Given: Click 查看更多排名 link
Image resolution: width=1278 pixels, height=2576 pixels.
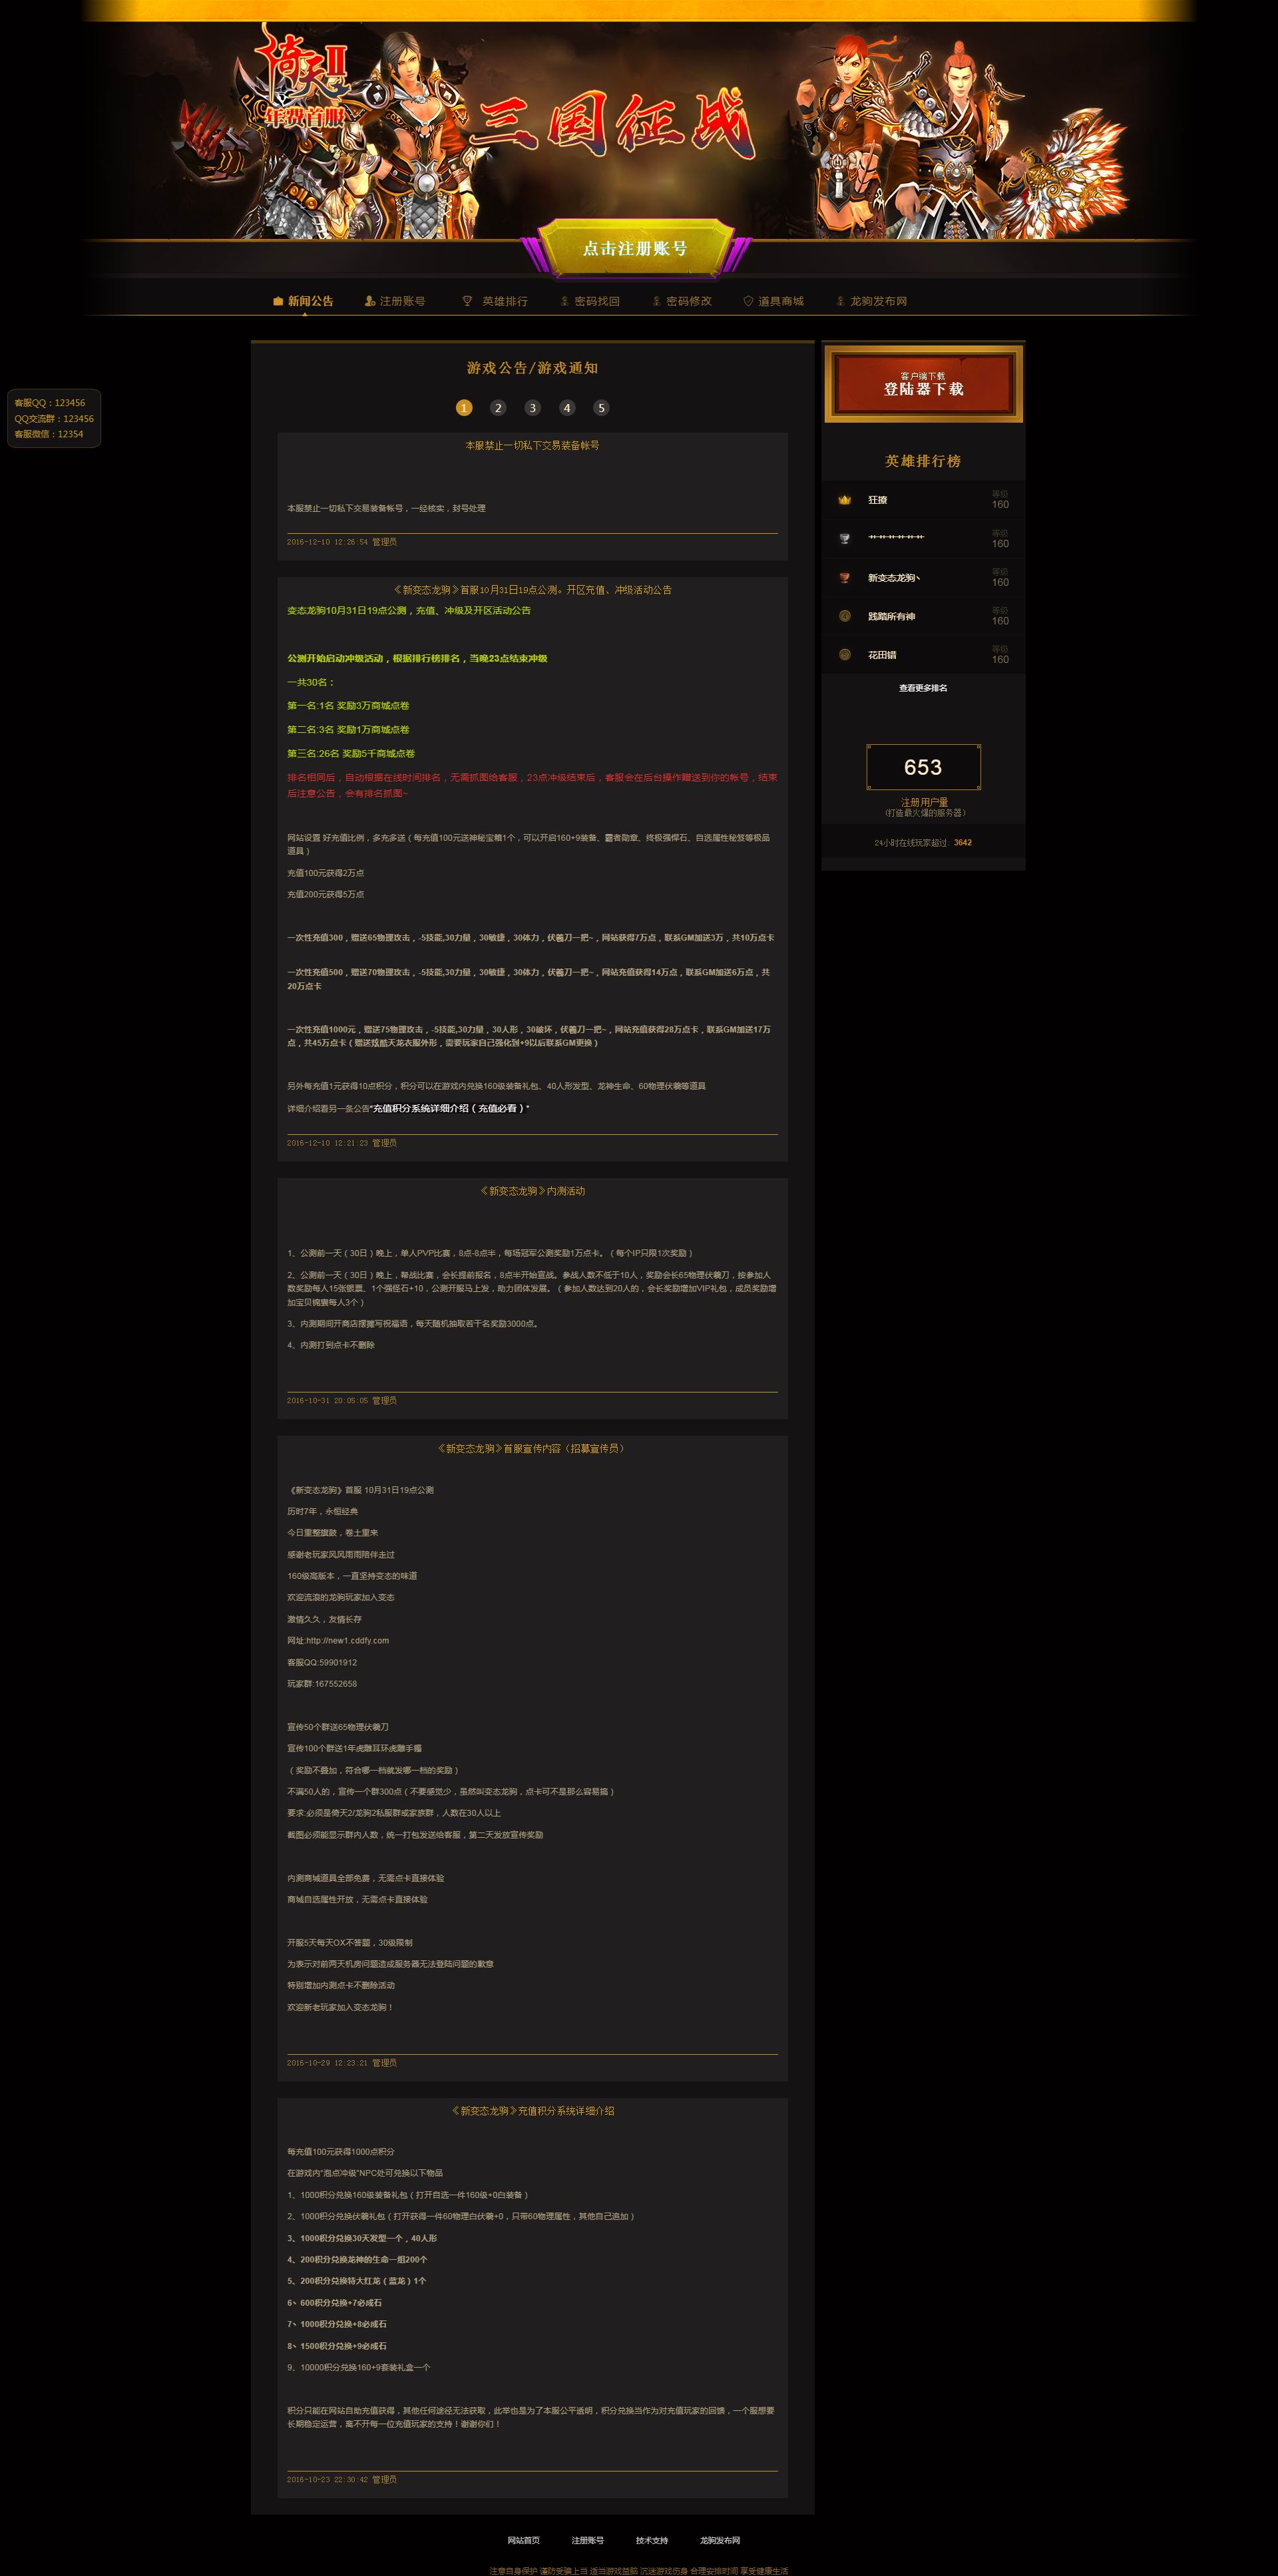Looking at the screenshot, I should click(x=923, y=688).
